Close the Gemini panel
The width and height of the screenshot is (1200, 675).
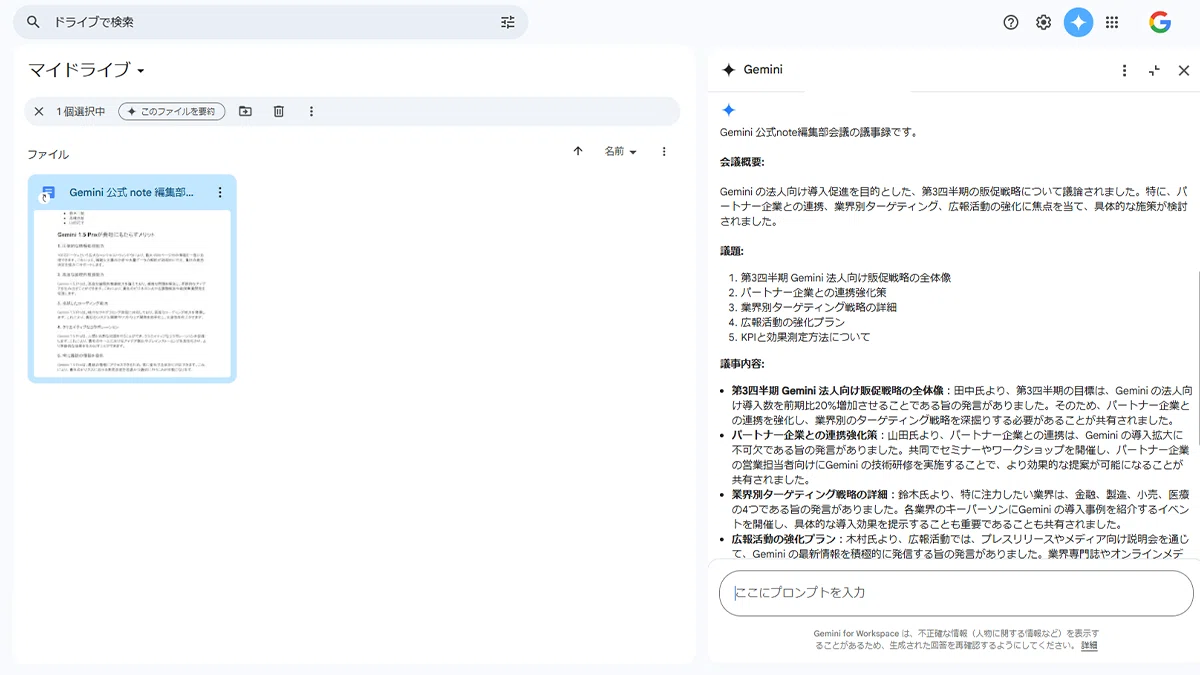point(1184,70)
